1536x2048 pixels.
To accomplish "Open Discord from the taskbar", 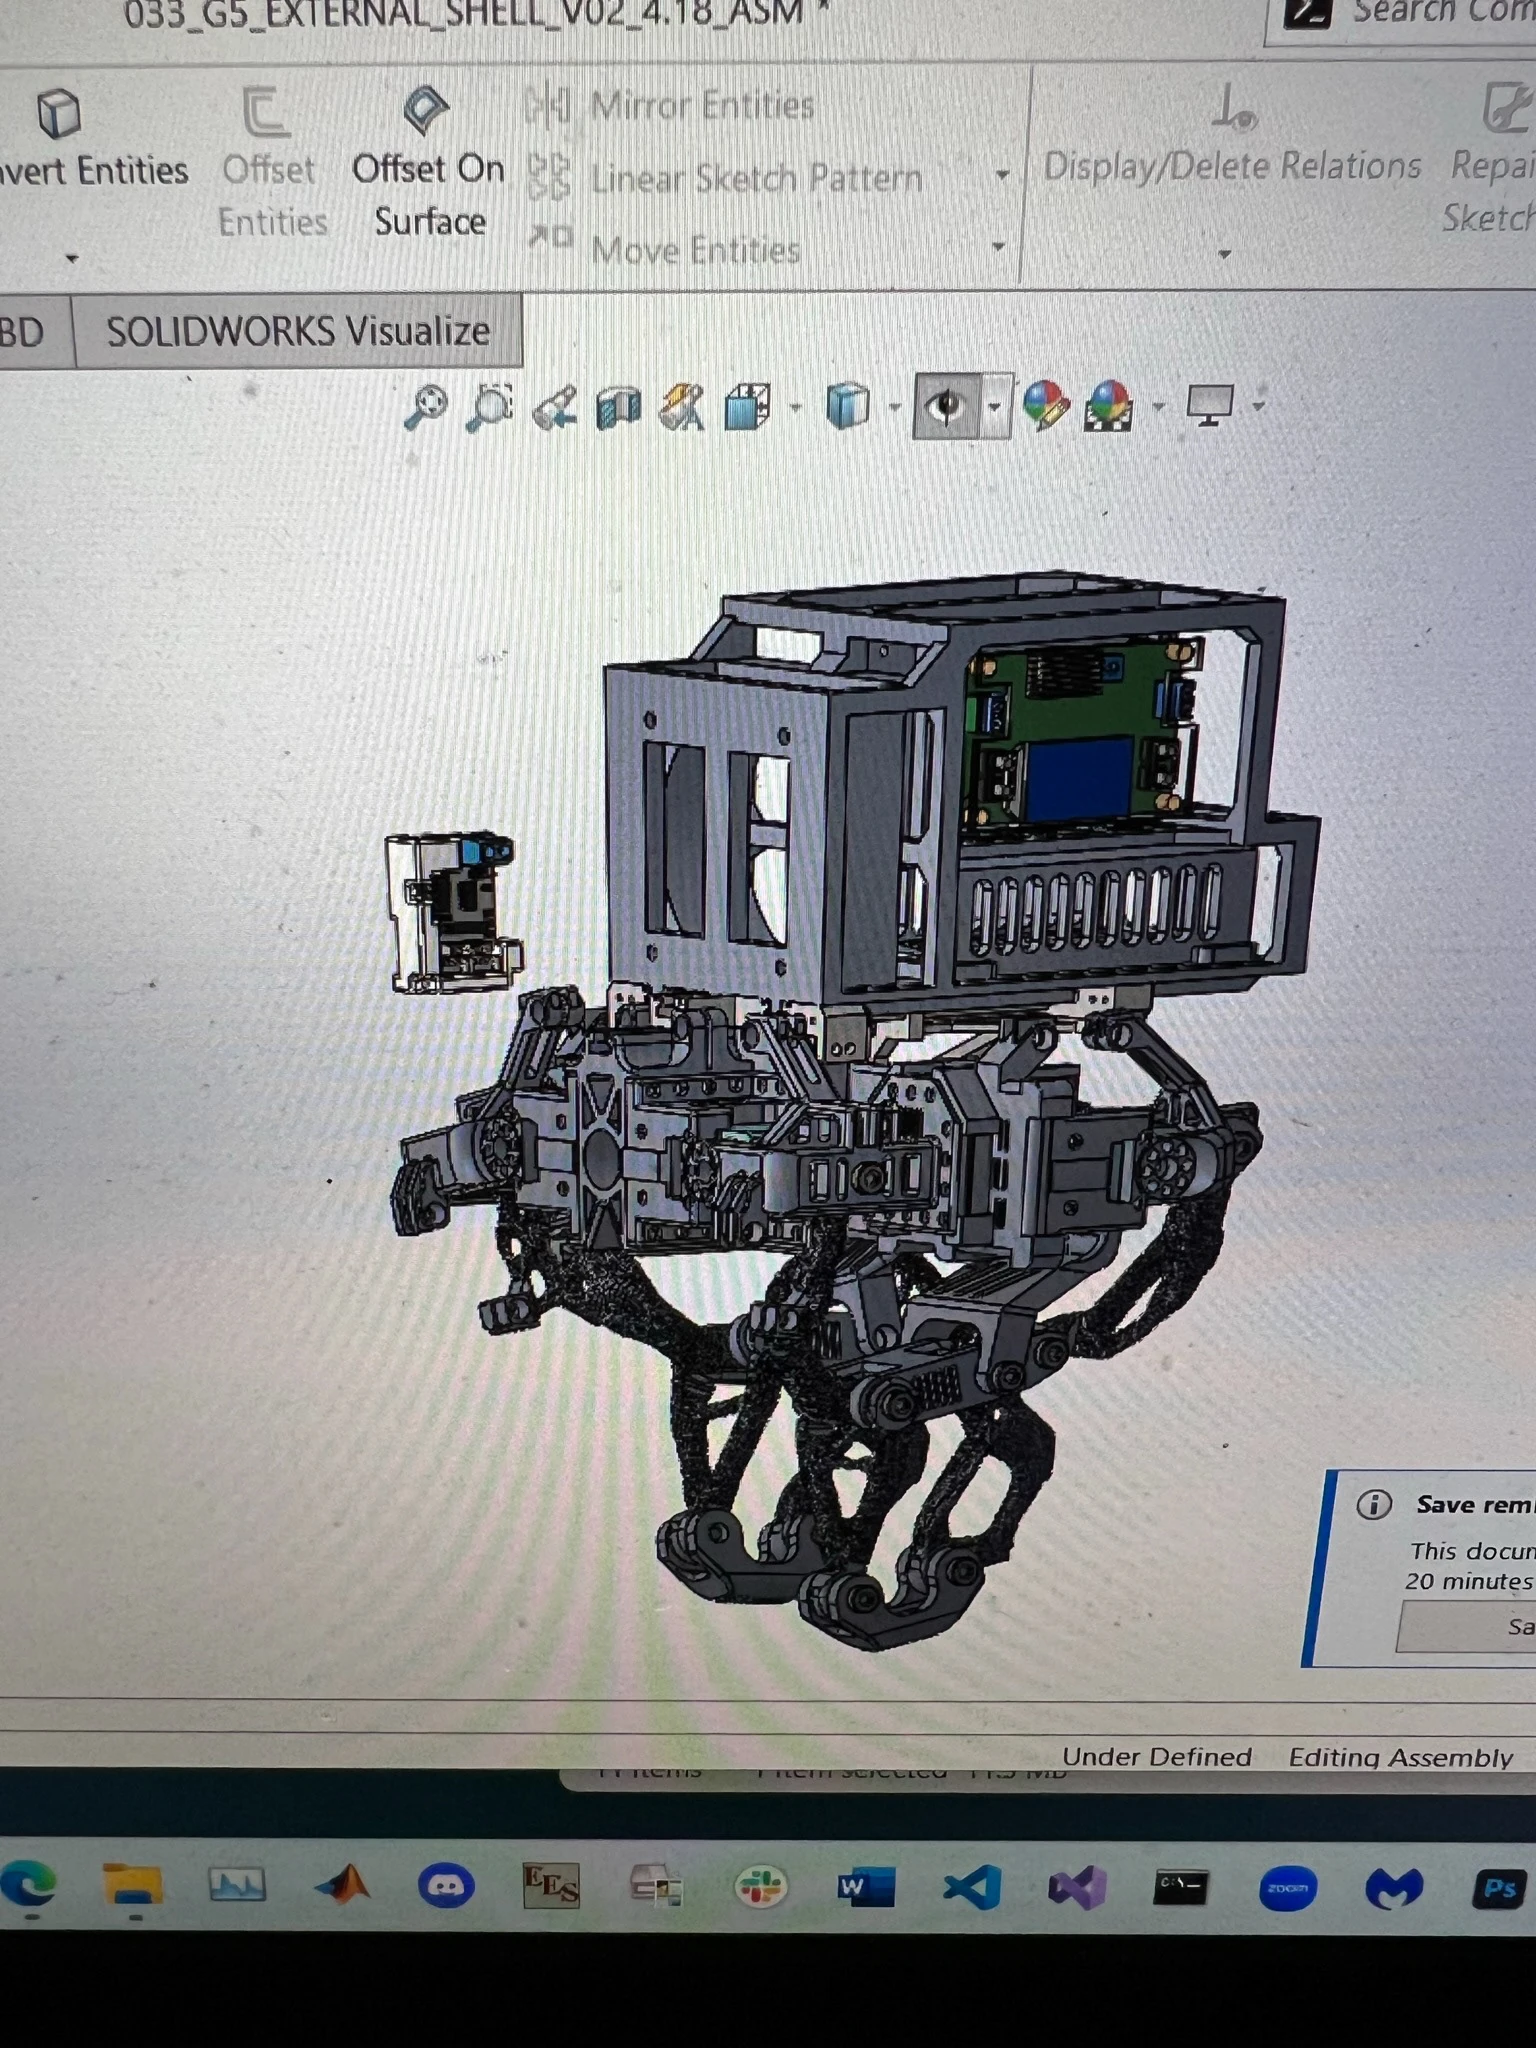I will click(x=446, y=1886).
